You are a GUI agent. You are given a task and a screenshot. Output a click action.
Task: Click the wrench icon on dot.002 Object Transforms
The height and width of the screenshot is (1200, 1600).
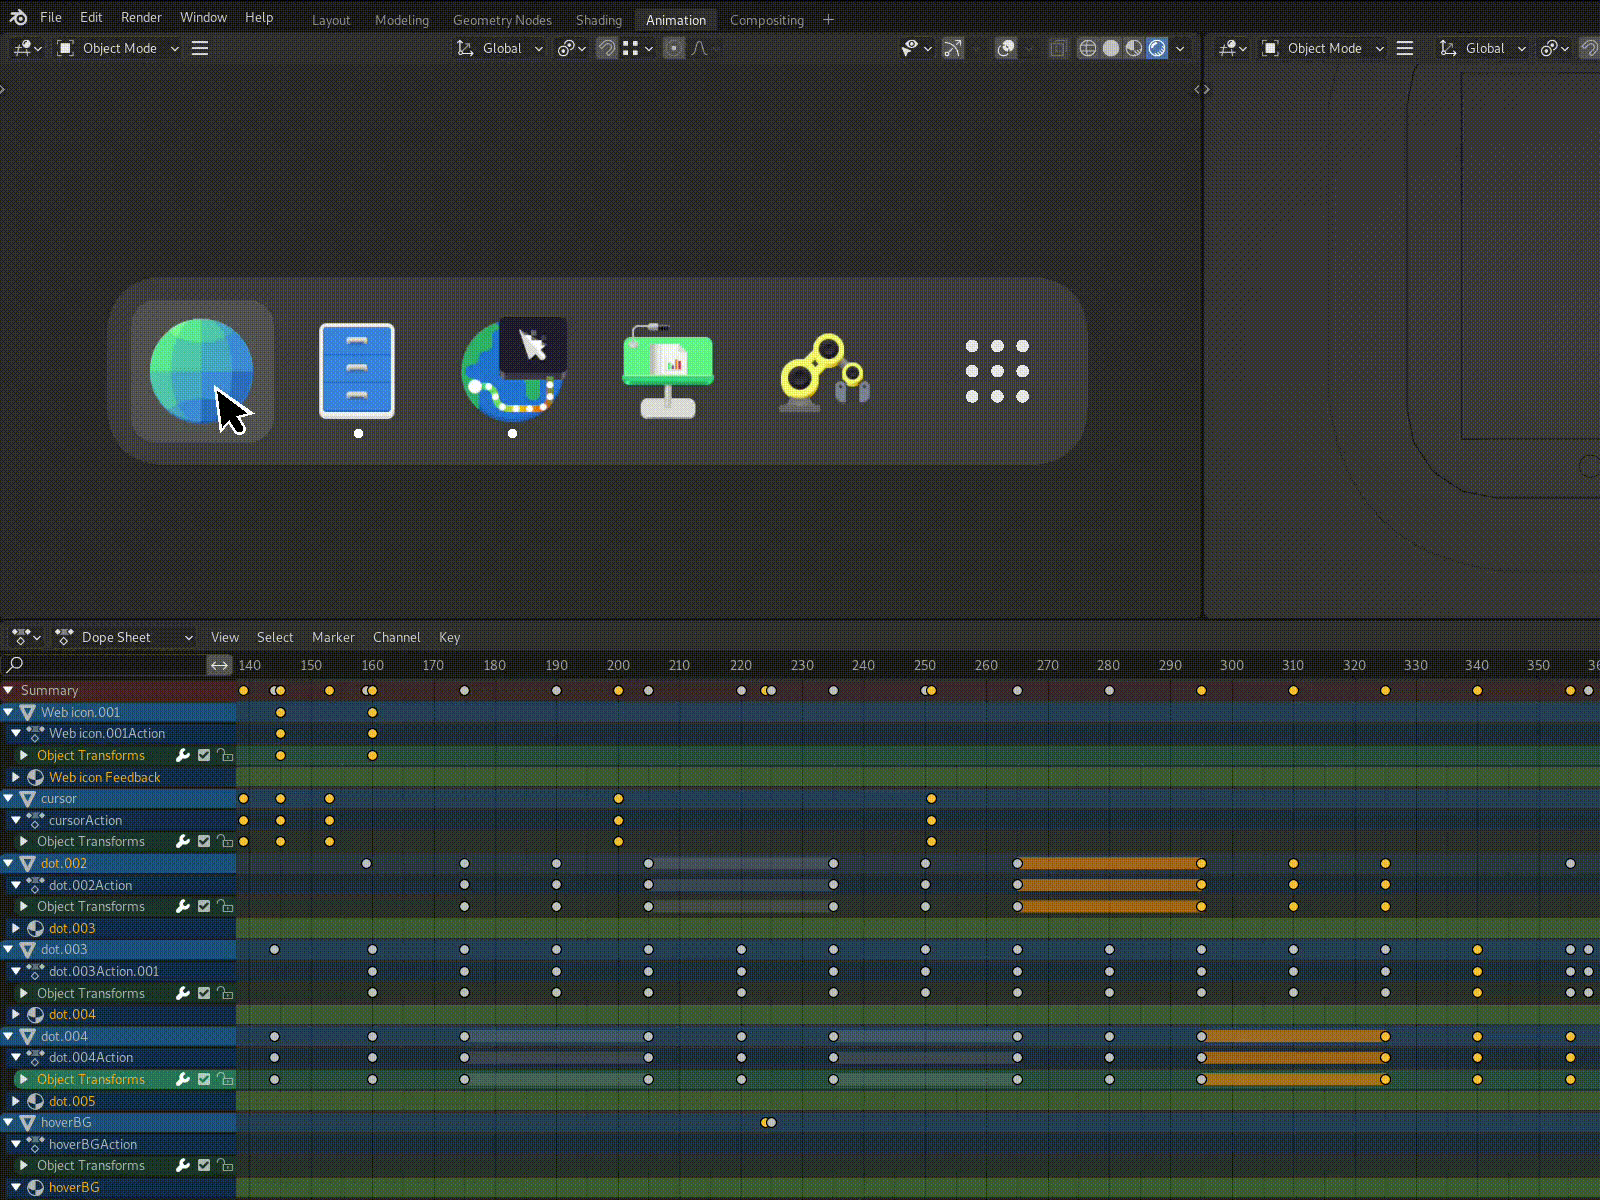183,906
